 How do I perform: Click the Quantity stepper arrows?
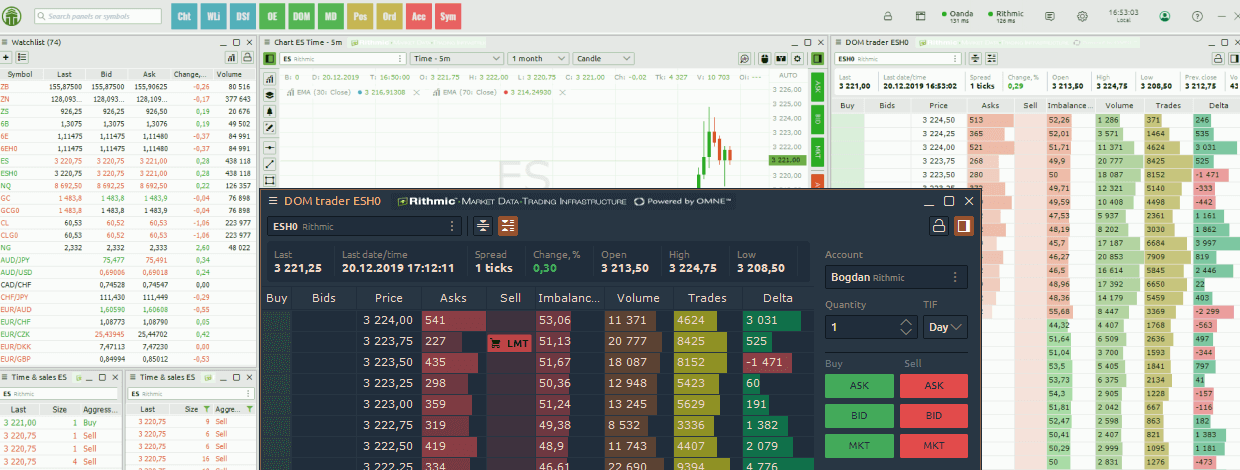tap(906, 326)
